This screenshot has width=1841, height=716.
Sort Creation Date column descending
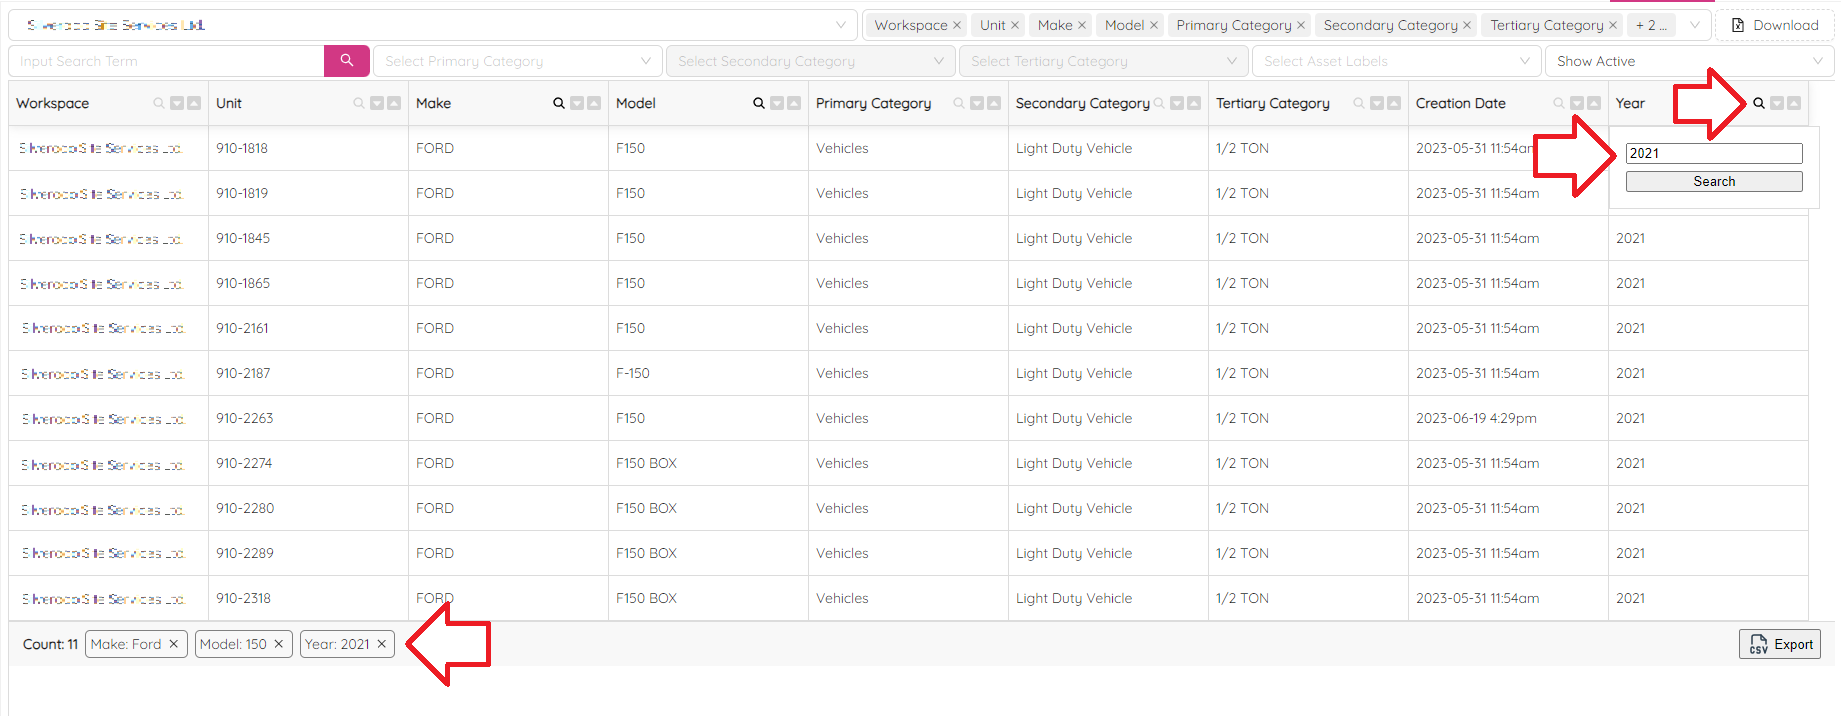1577,103
